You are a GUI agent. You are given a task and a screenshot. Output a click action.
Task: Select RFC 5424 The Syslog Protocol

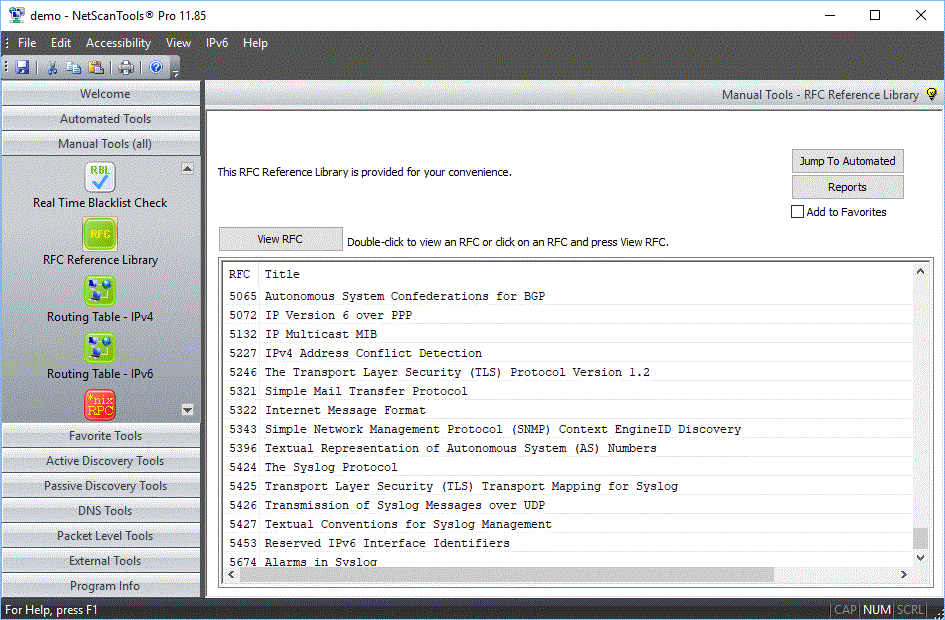coord(568,467)
